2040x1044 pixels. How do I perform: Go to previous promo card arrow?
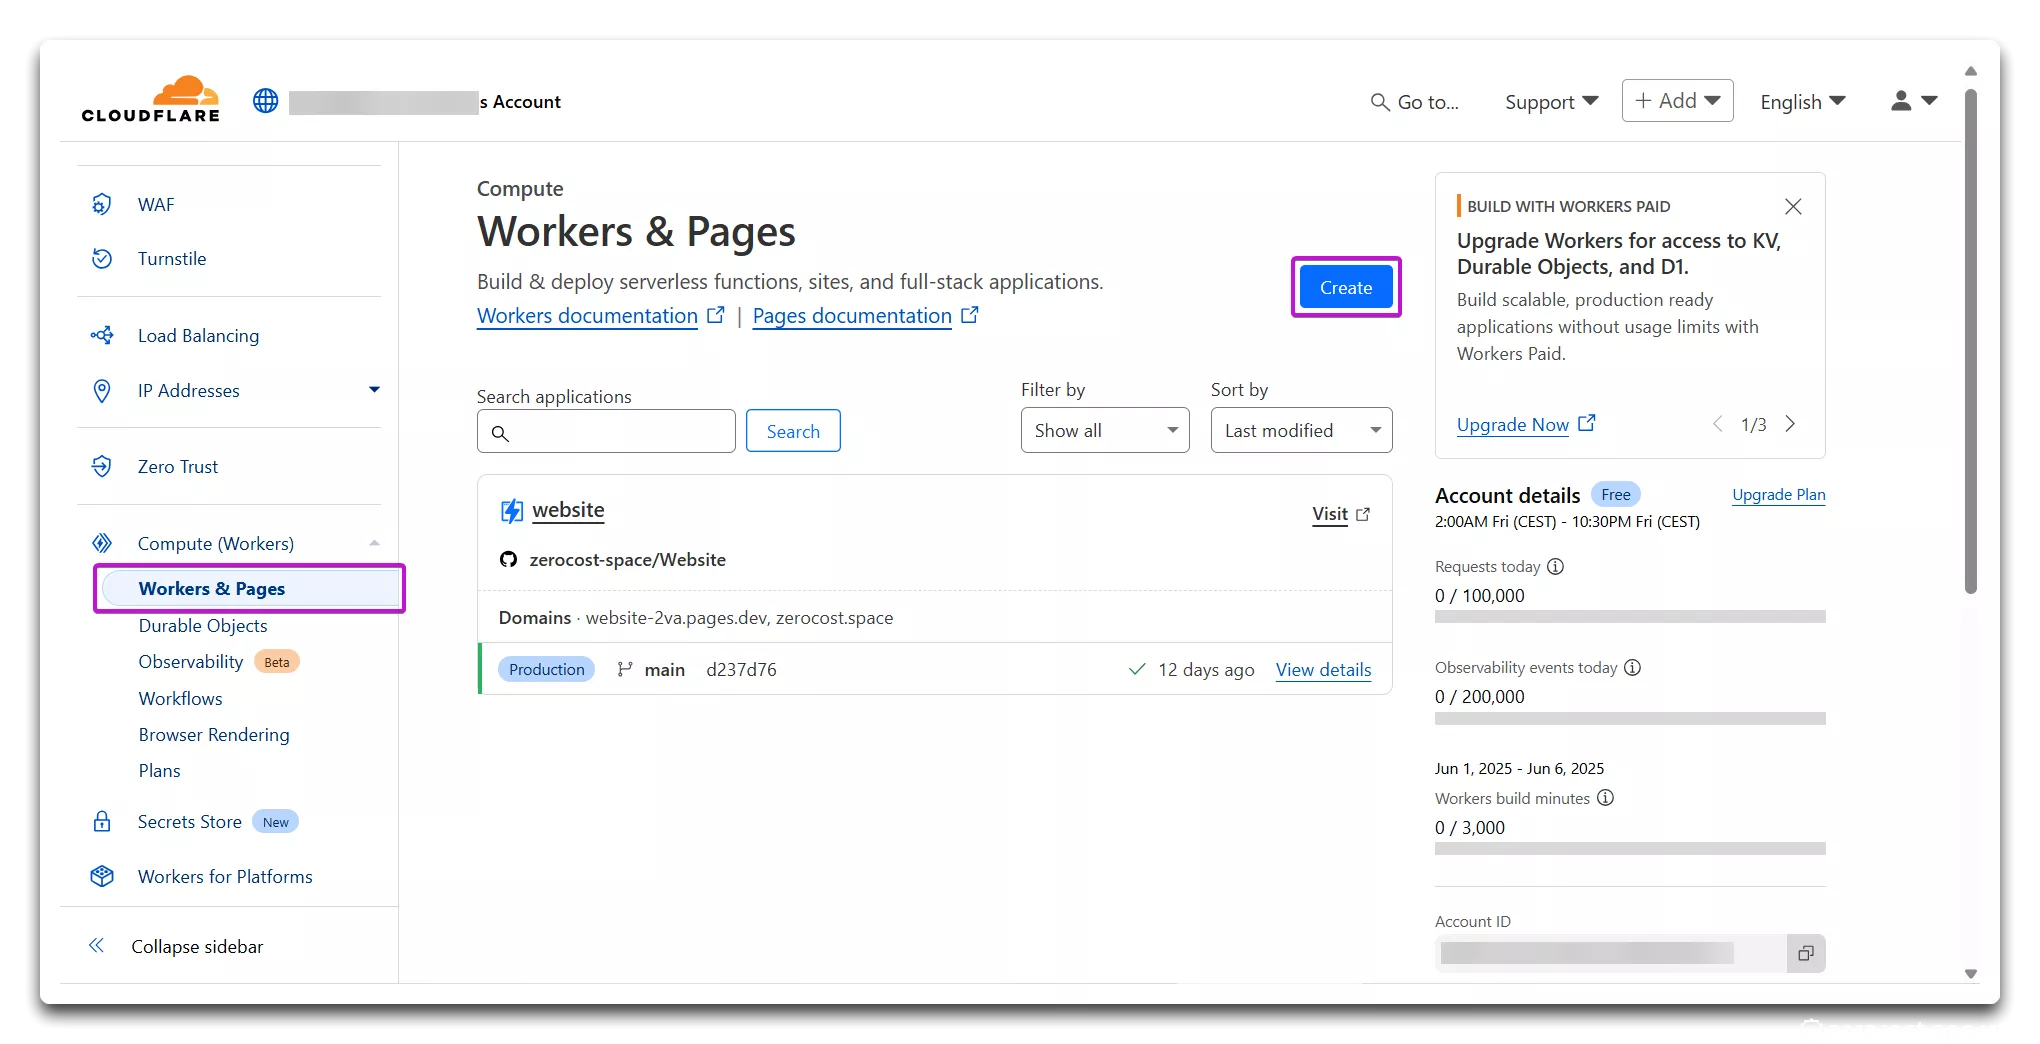coord(1717,424)
